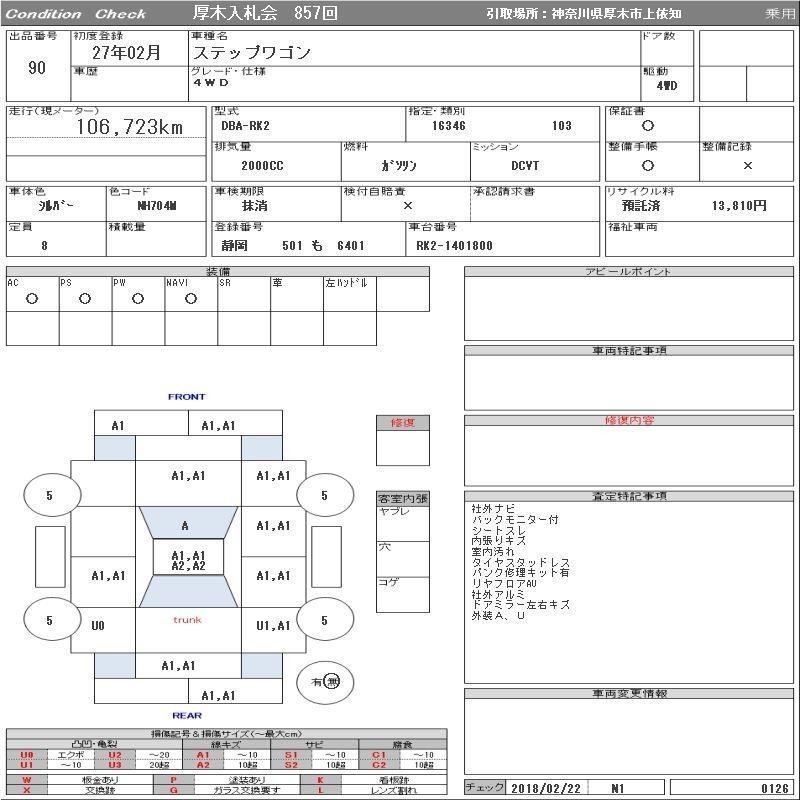Click the 抹消 inspection expiry value
The height and width of the screenshot is (800, 800).
(x=255, y=206)
